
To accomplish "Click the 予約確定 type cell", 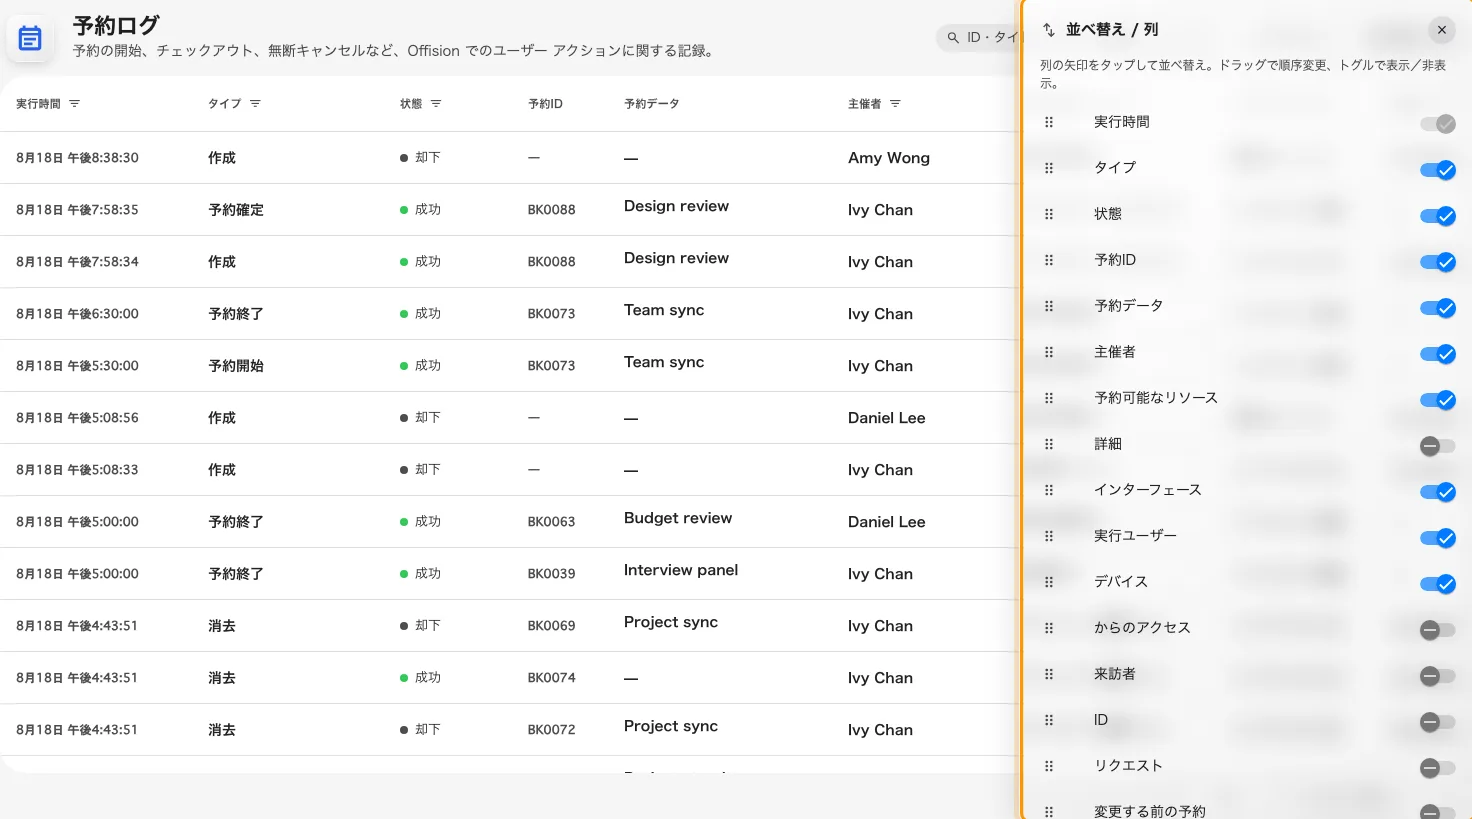I will 236,210.
